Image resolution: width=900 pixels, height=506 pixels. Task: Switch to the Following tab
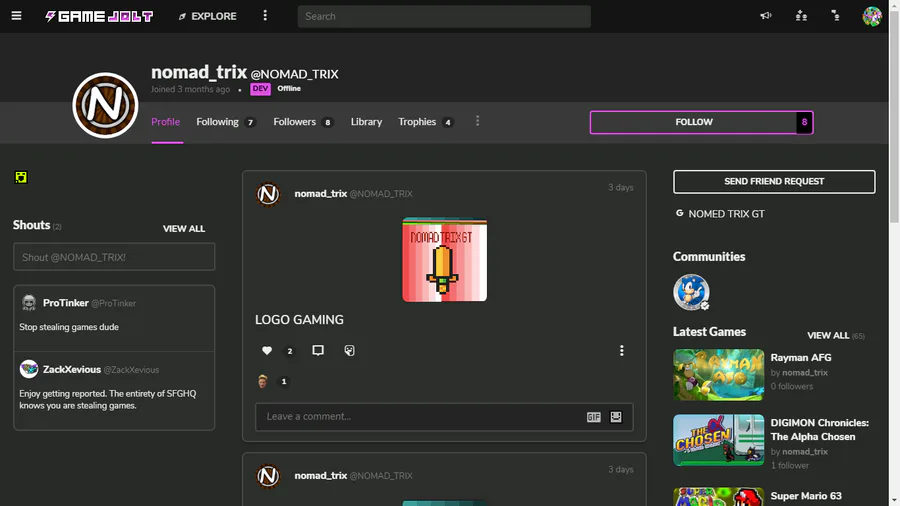coord(226,122)
